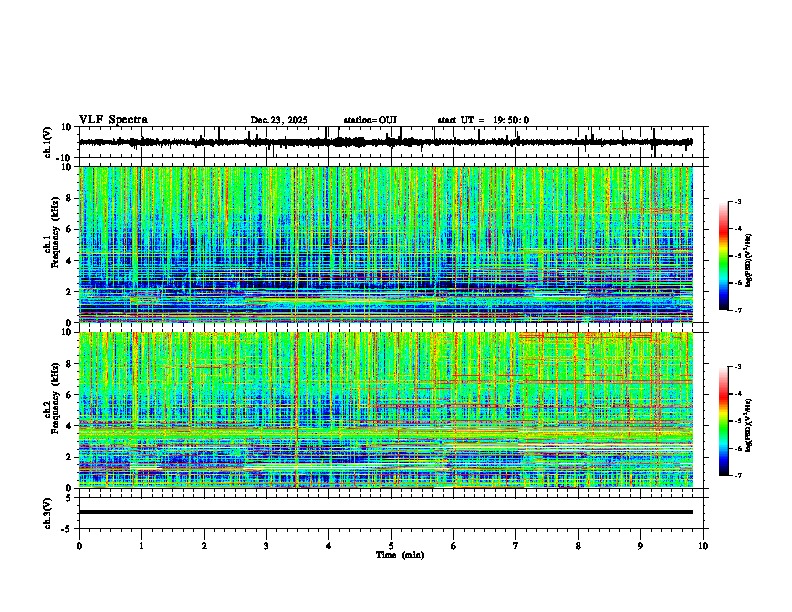Click the "5" tick on ch.3(V) axis
The width and height of the screenshot is (792, 612).
coord(70,497)
